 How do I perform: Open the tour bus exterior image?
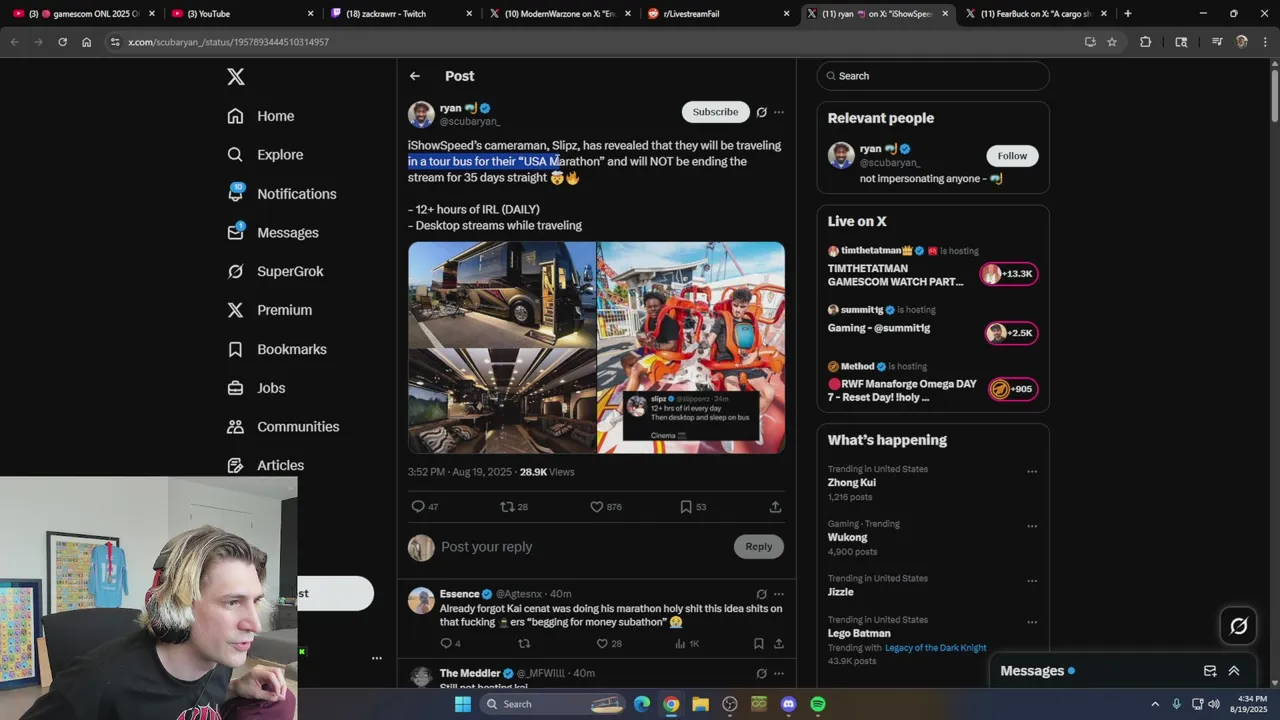502,294
